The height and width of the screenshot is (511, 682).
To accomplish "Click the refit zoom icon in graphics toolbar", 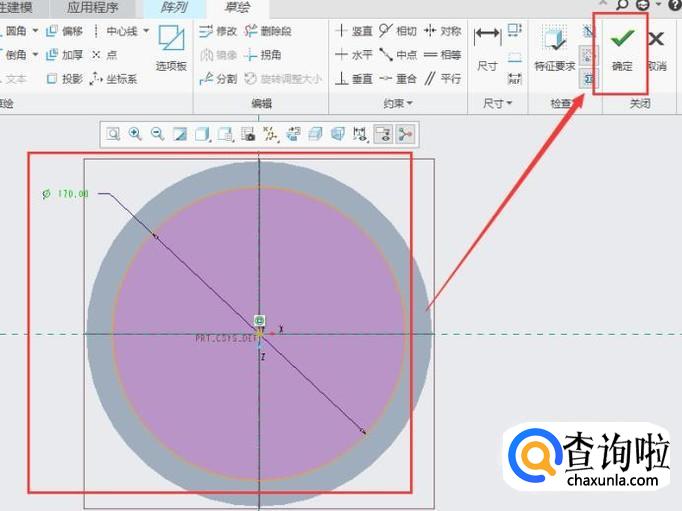I will click(113, 134).
